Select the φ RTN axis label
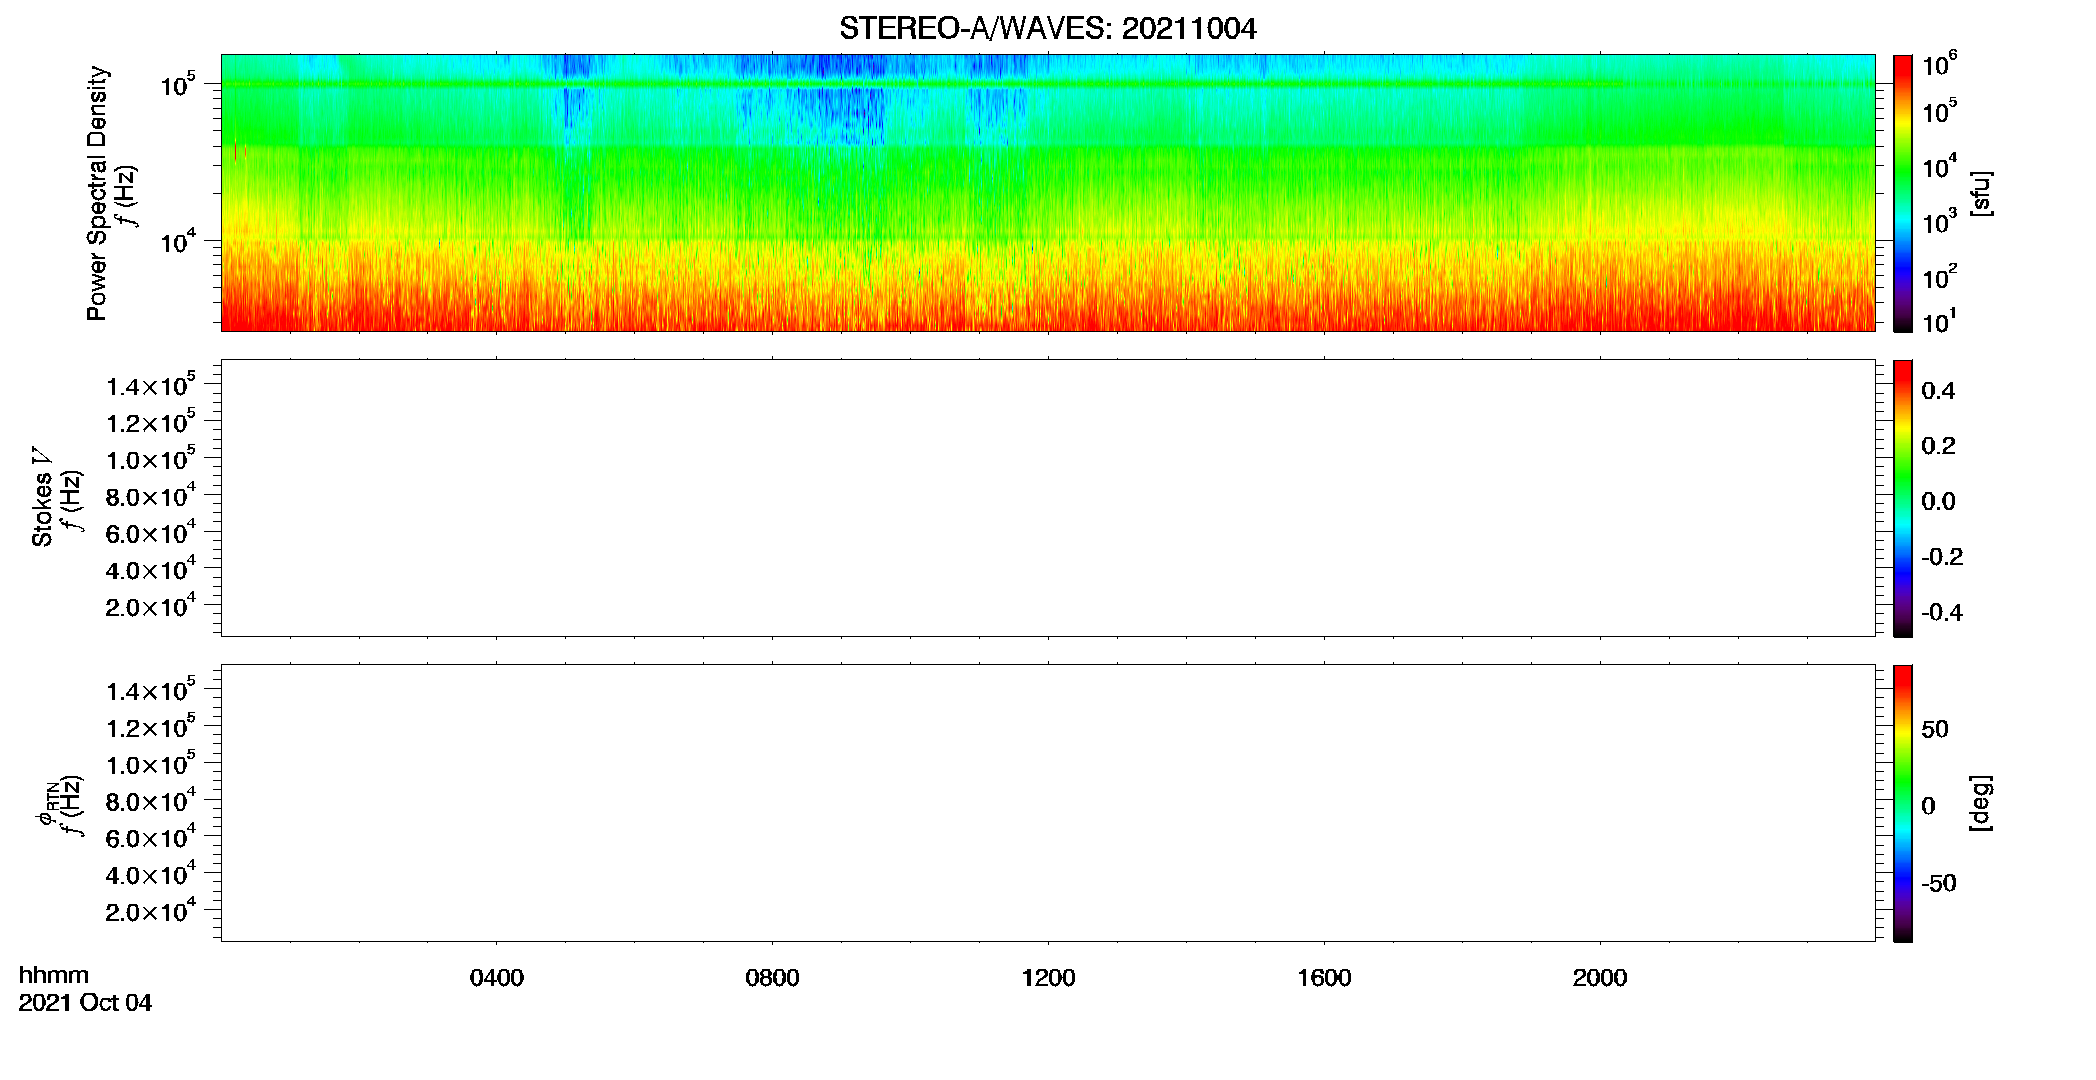 [47, 803]
